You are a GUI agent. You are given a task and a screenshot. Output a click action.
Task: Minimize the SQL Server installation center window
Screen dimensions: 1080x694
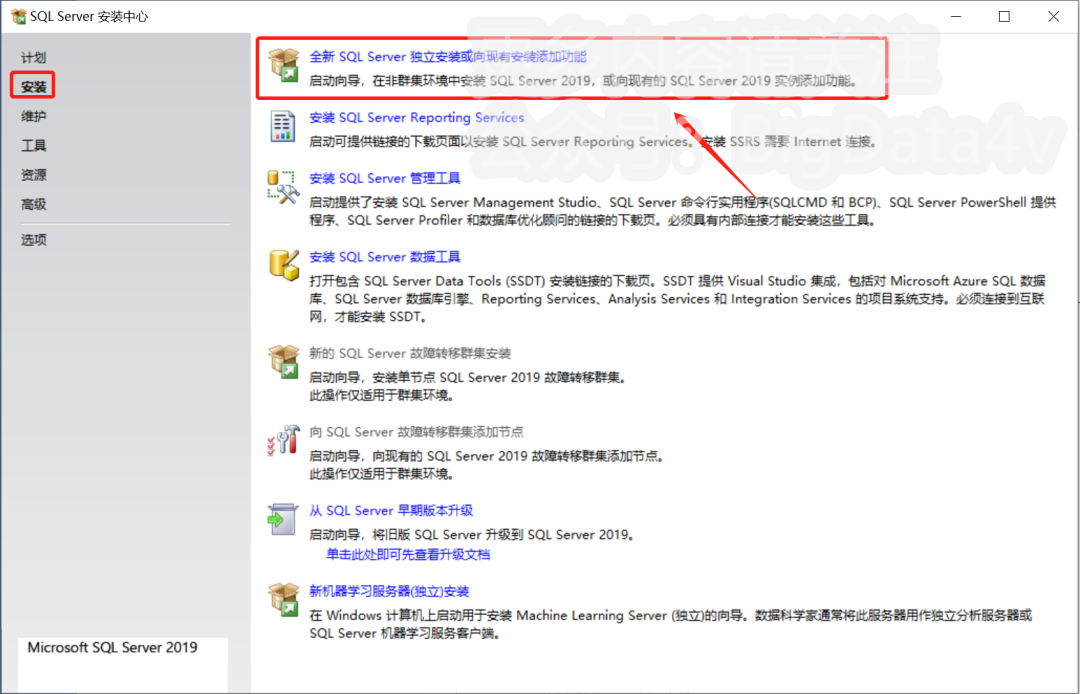pyautogui.click(x=955, y=17)
